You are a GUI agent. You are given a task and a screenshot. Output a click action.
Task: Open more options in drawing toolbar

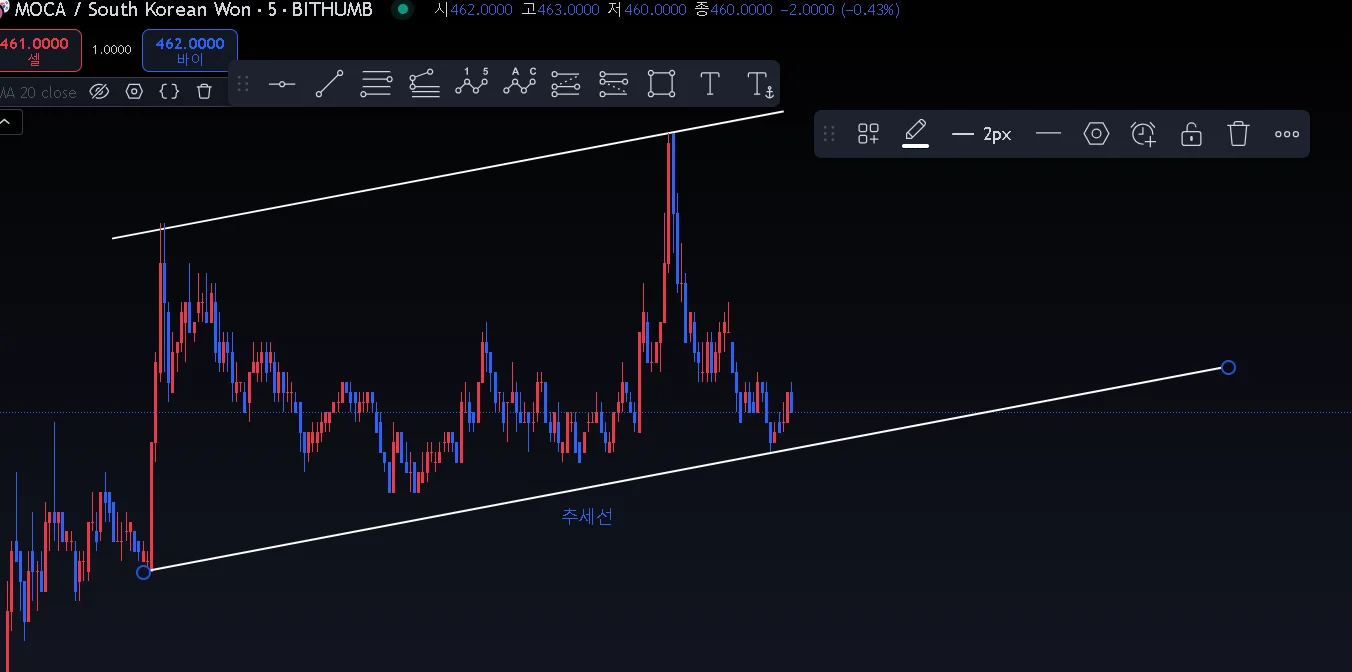point(1287,134)
